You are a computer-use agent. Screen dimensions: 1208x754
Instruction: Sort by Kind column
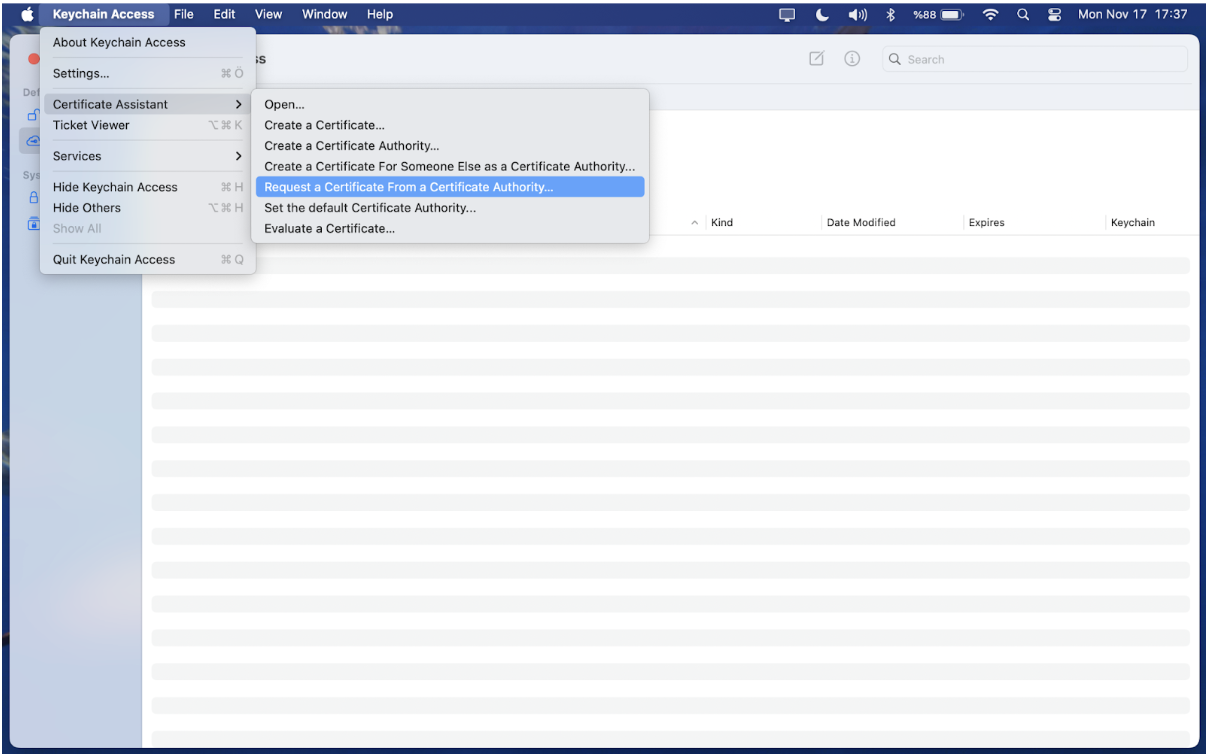(722, 223)
